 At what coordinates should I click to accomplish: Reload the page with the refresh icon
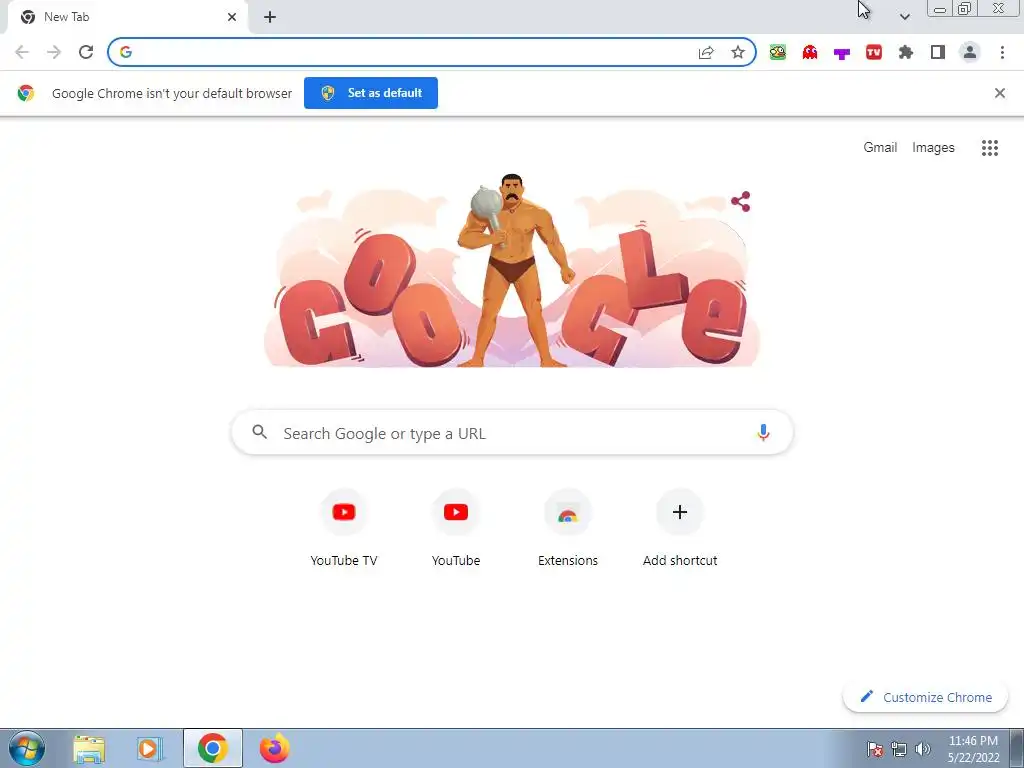click(86, 52)
